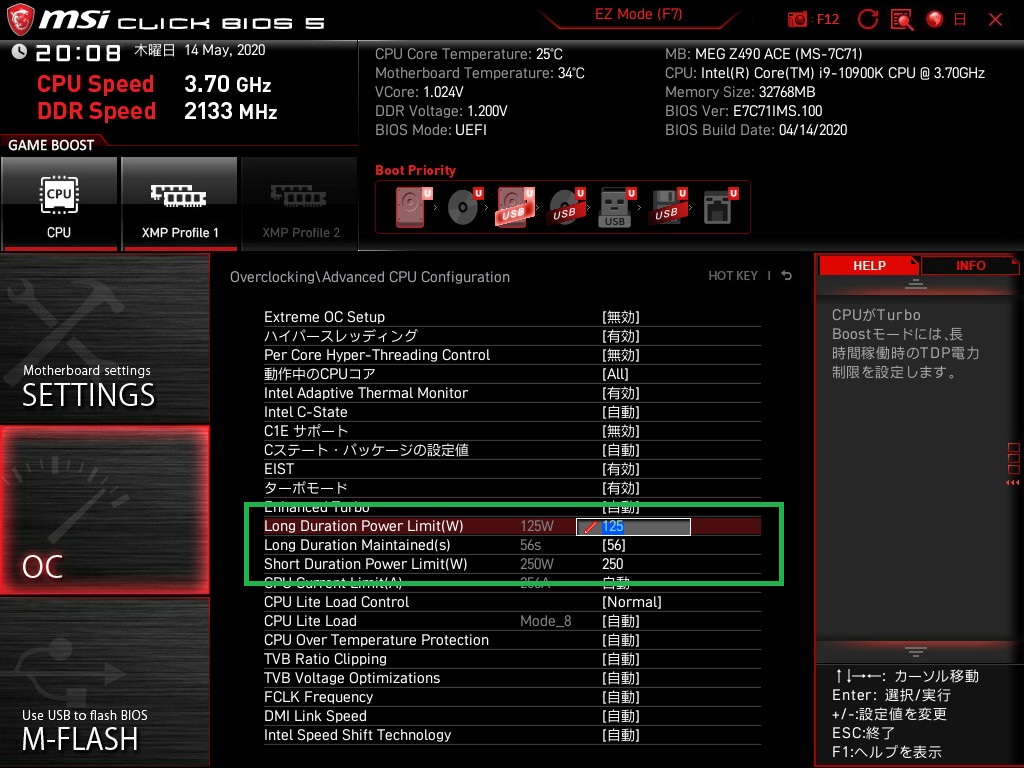Open CPU Over Temperature Protection setting

[x=512, y=640]
